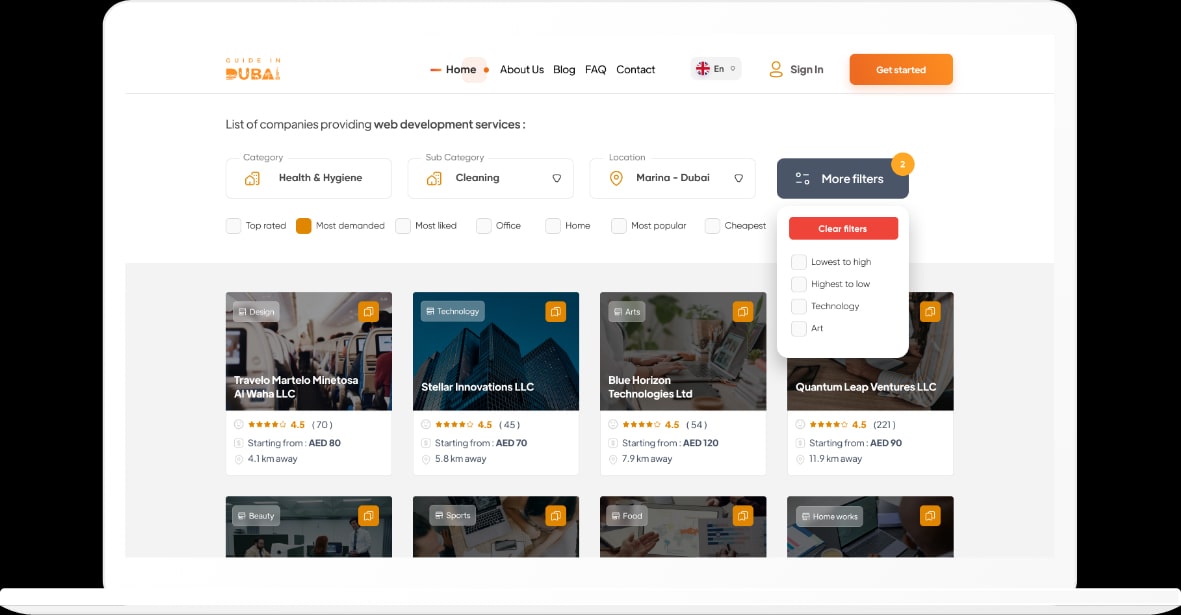1181x615 pixels.
Task: Tick the Cheapest filter checkbox
Action: 712,226
